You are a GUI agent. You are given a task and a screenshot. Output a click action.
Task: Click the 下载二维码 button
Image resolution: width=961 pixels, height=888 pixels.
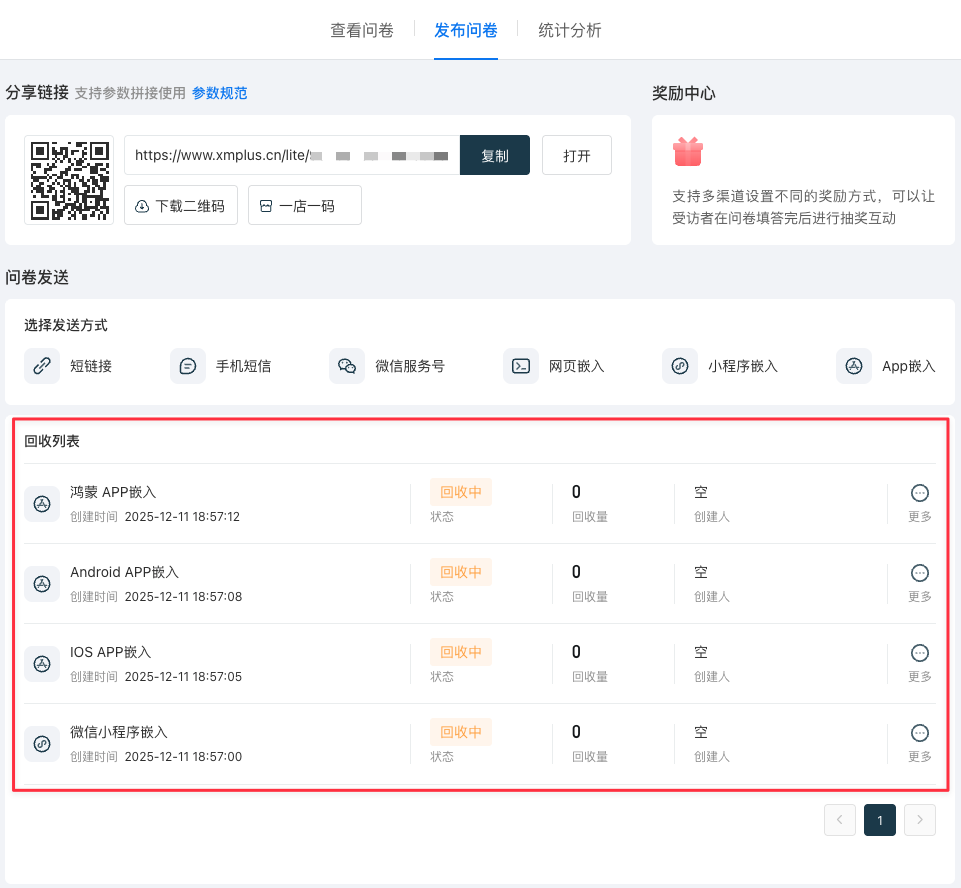click(x=181, y=205)
